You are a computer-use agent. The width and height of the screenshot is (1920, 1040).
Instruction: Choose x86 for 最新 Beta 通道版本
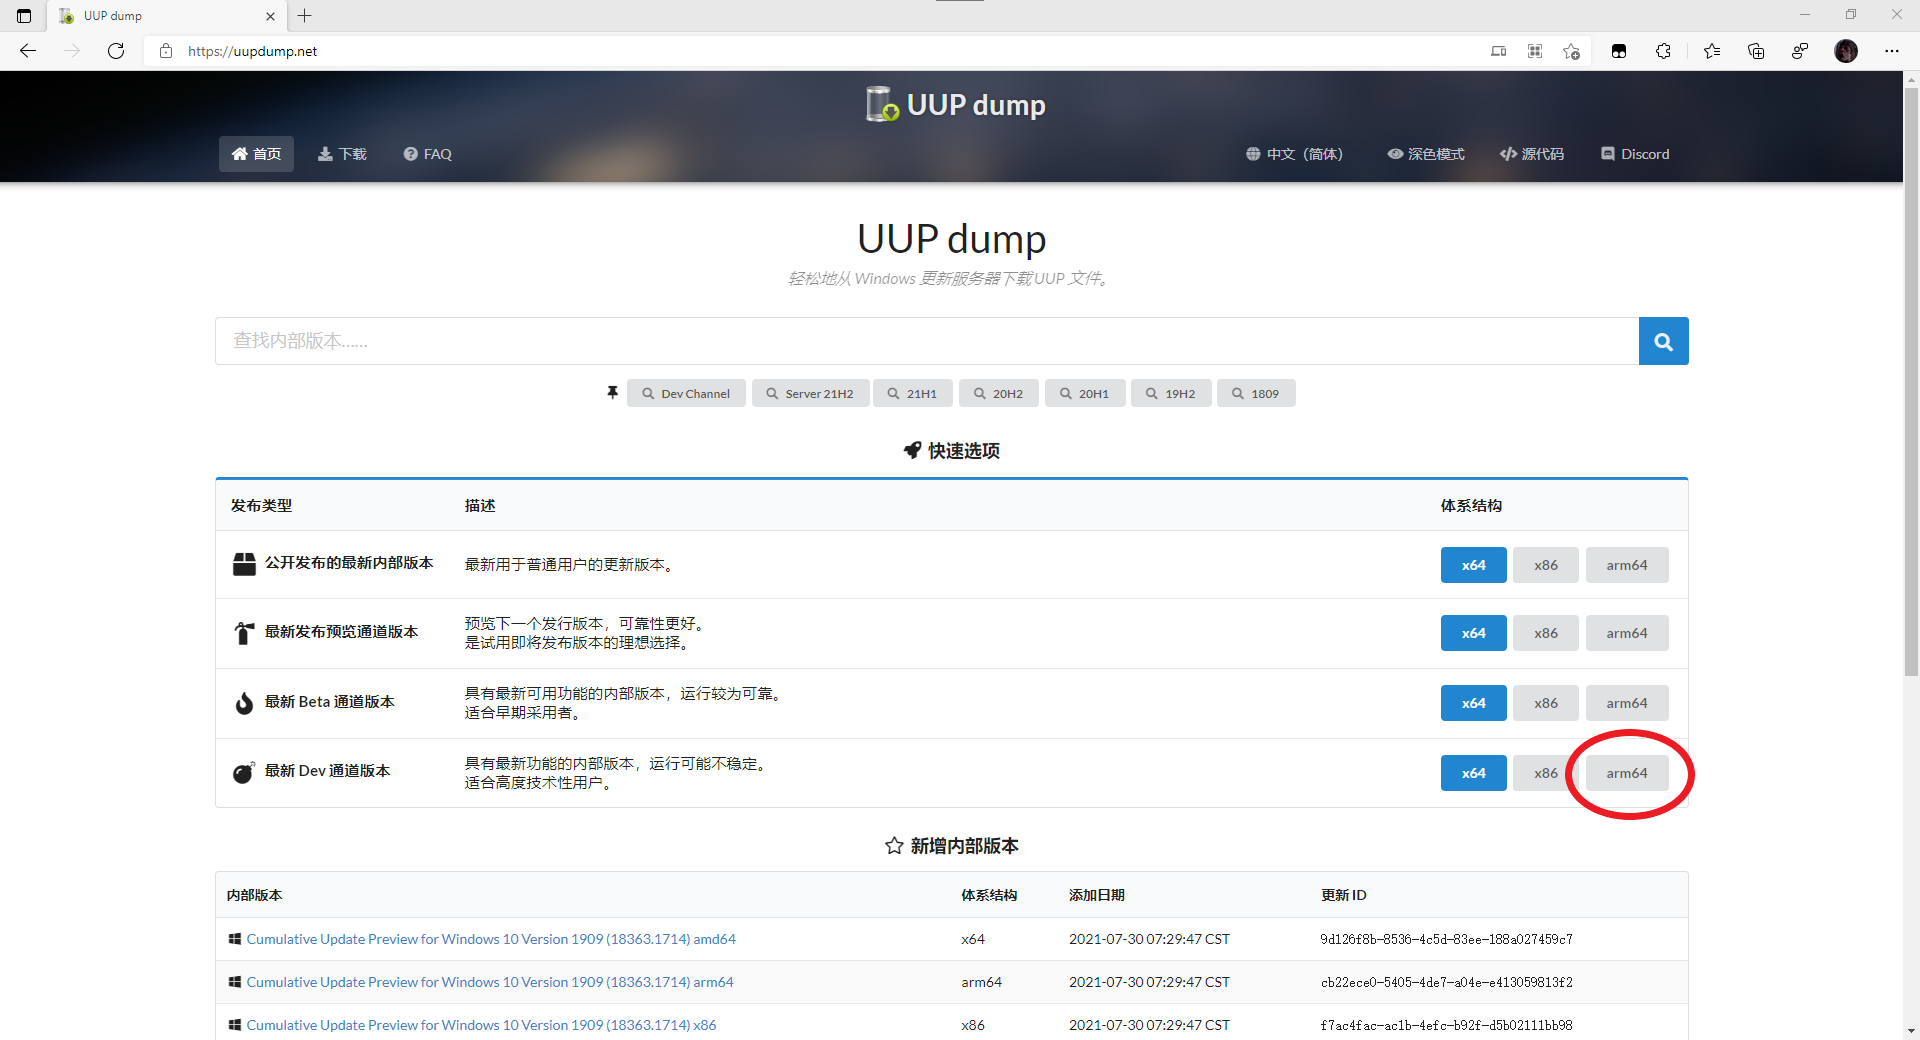point(1546,703)
